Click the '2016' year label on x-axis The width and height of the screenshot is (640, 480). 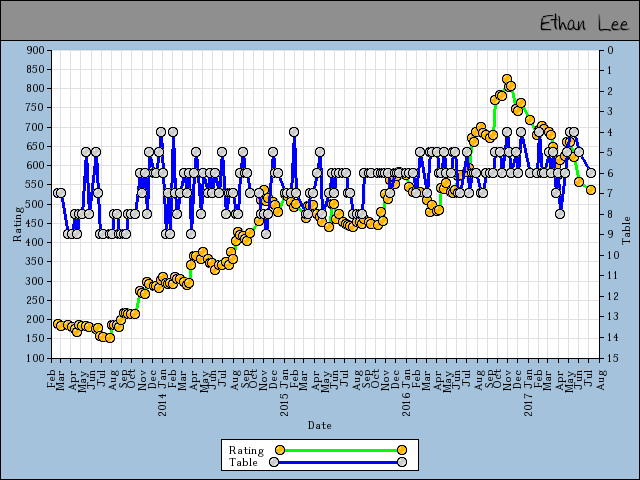(406, 404)
